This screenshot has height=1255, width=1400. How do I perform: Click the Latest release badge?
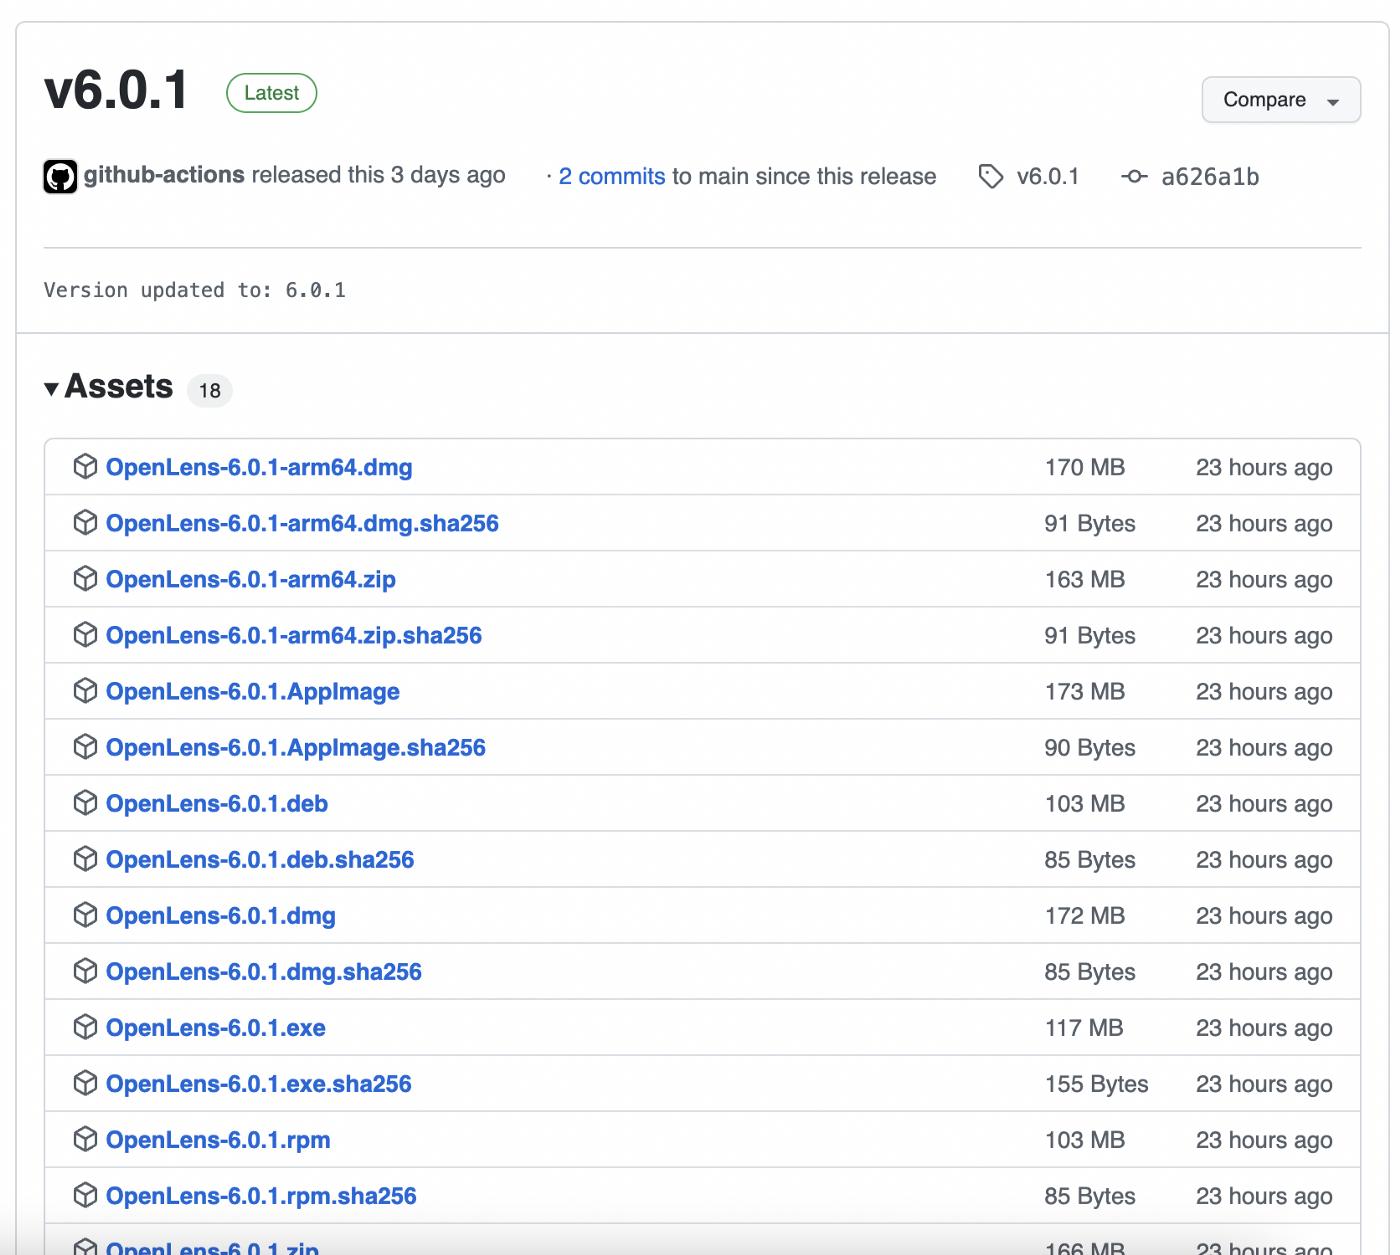[271, 93]
